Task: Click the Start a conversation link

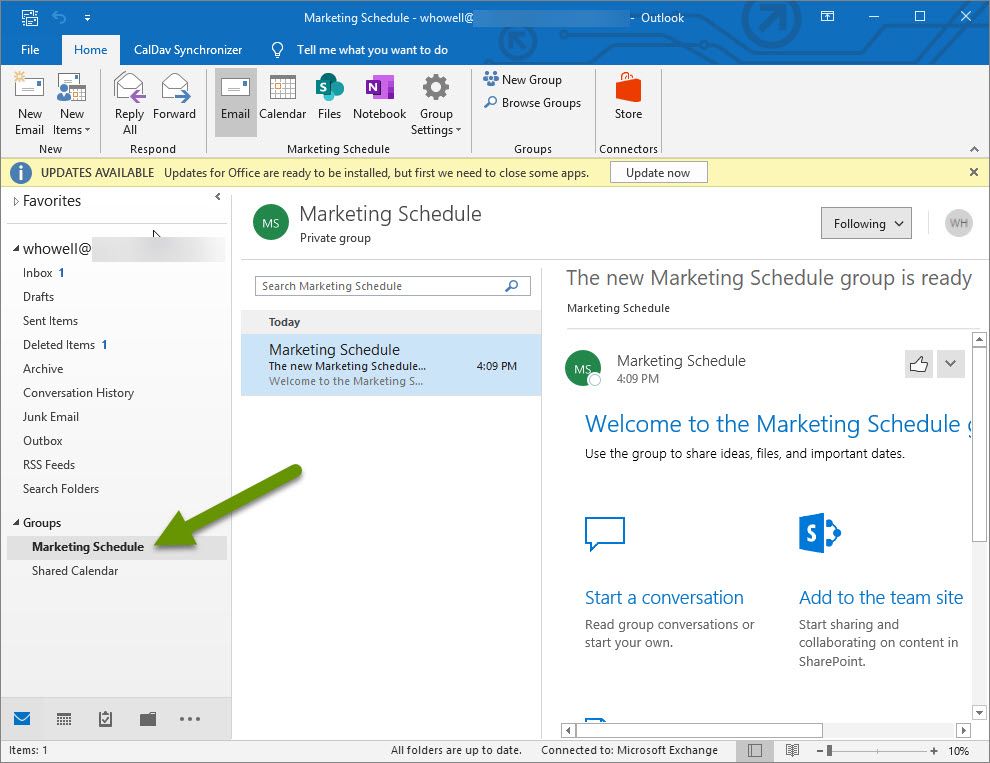Action: click(664, 598)
